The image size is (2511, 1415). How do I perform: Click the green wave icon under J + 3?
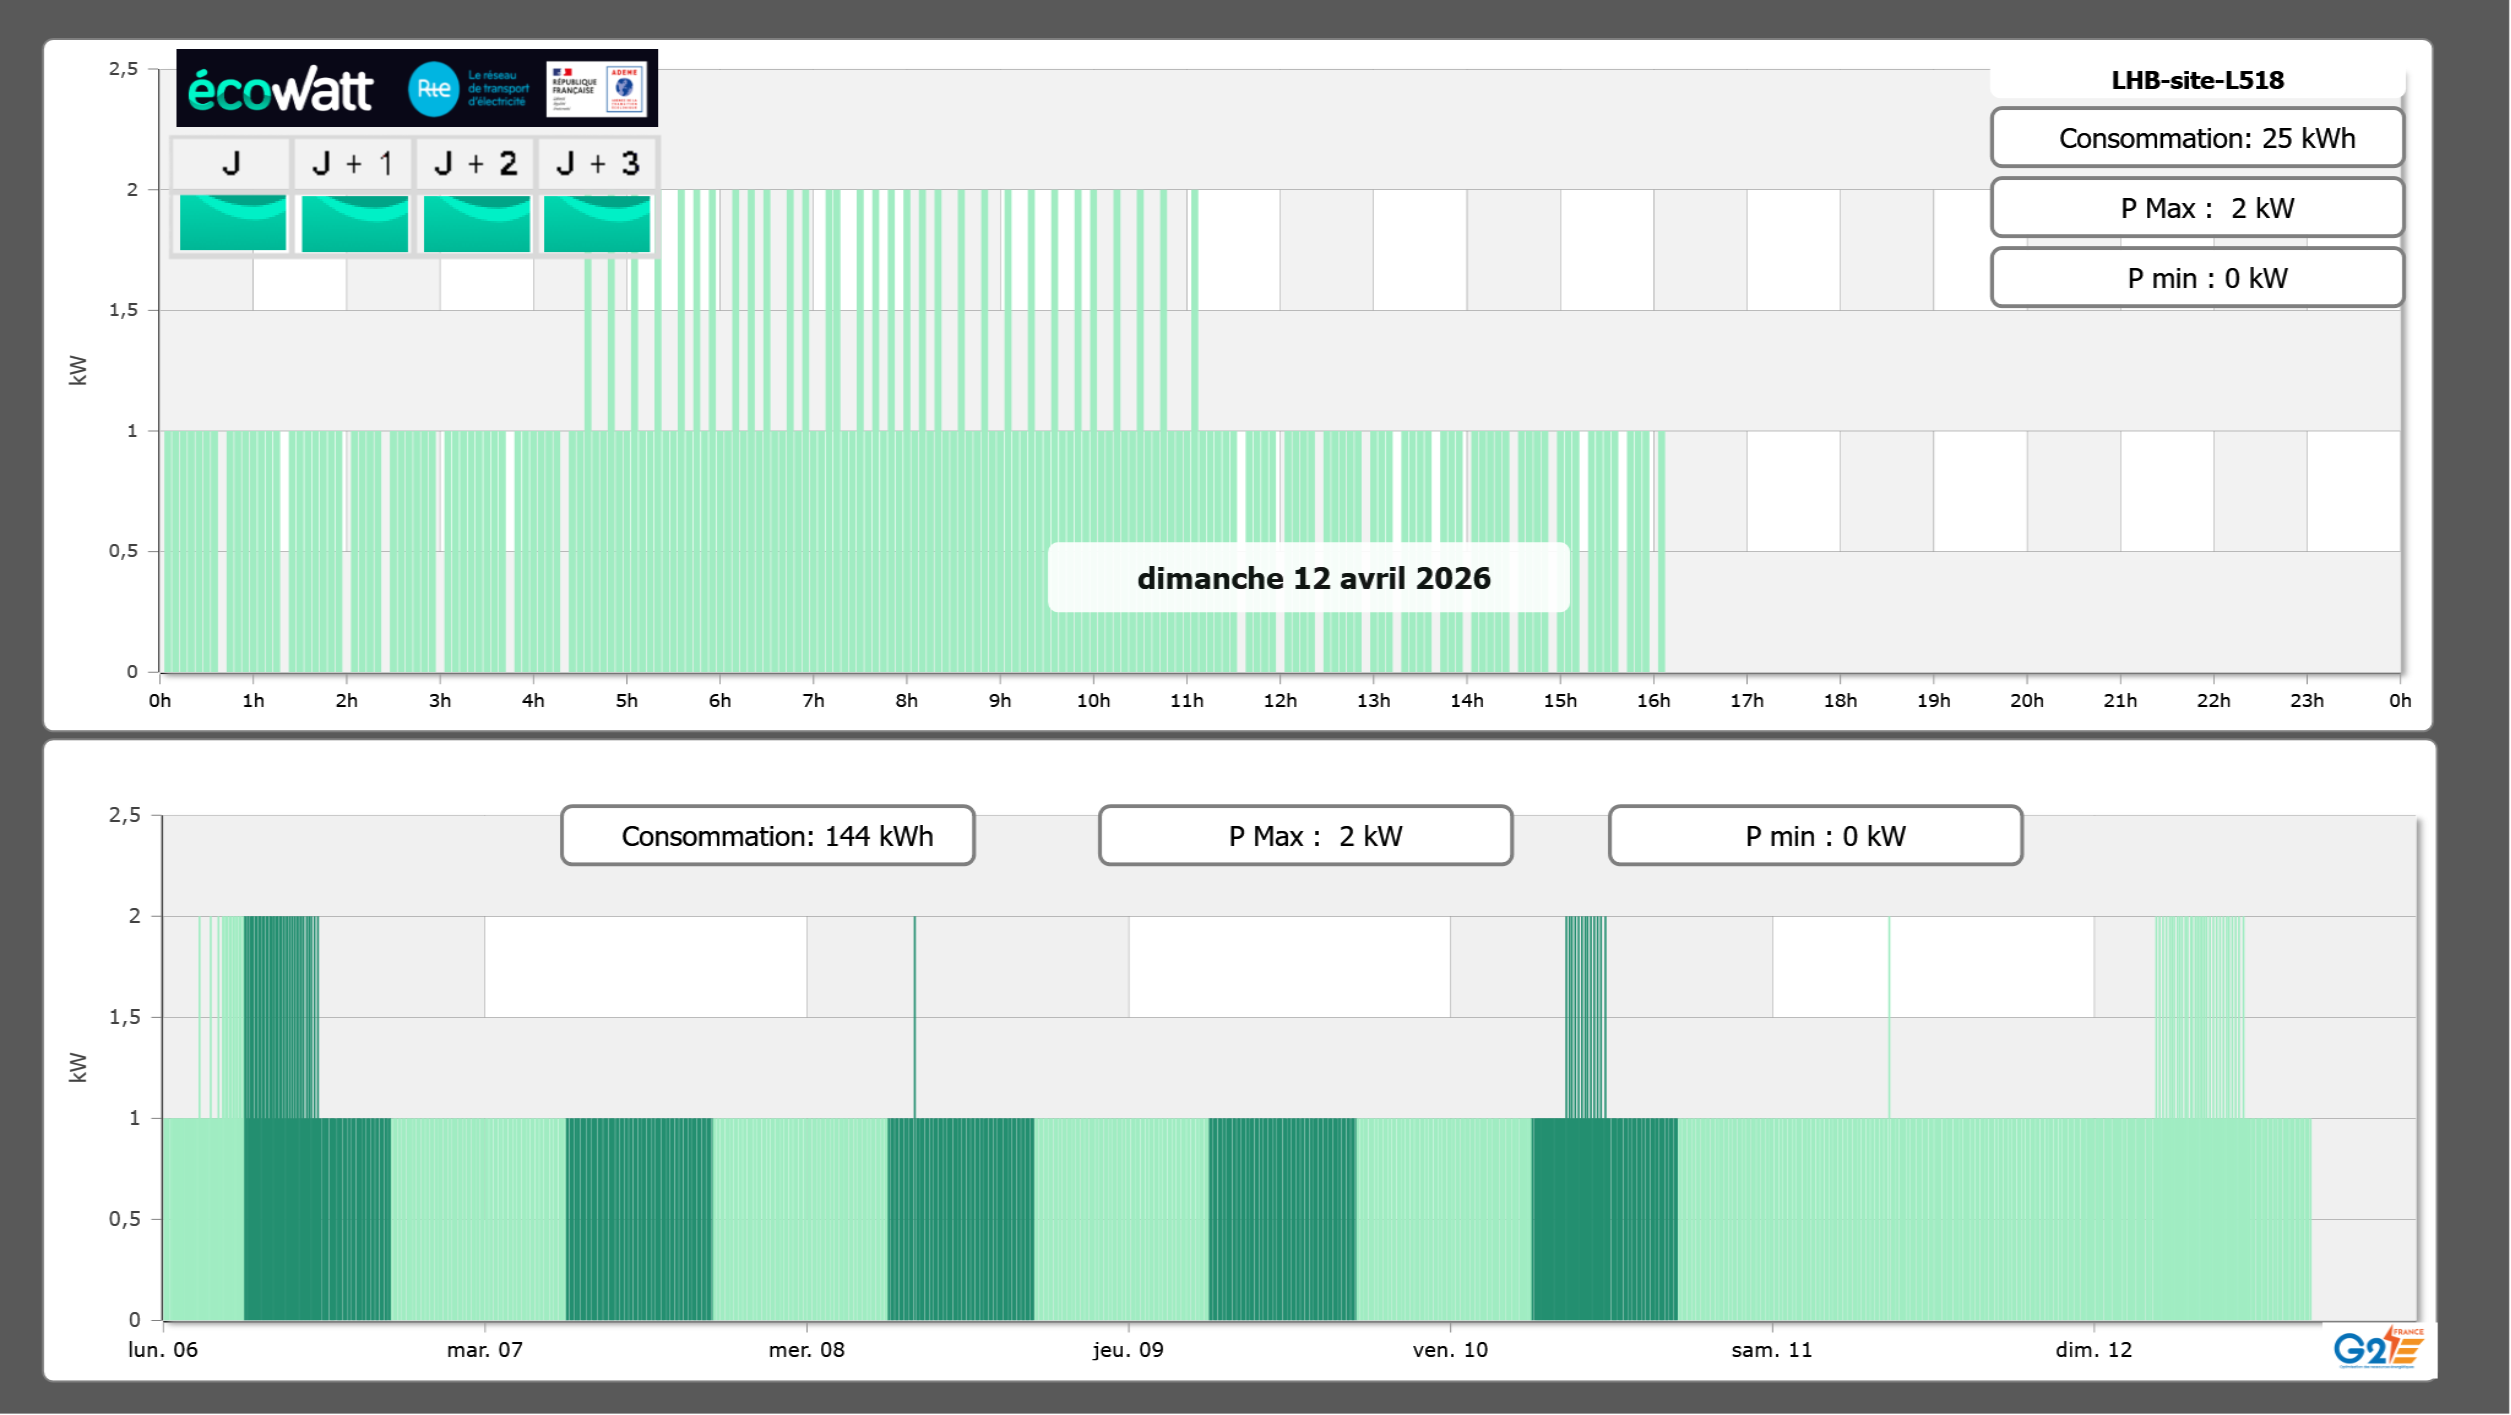(x=597, y=222)
